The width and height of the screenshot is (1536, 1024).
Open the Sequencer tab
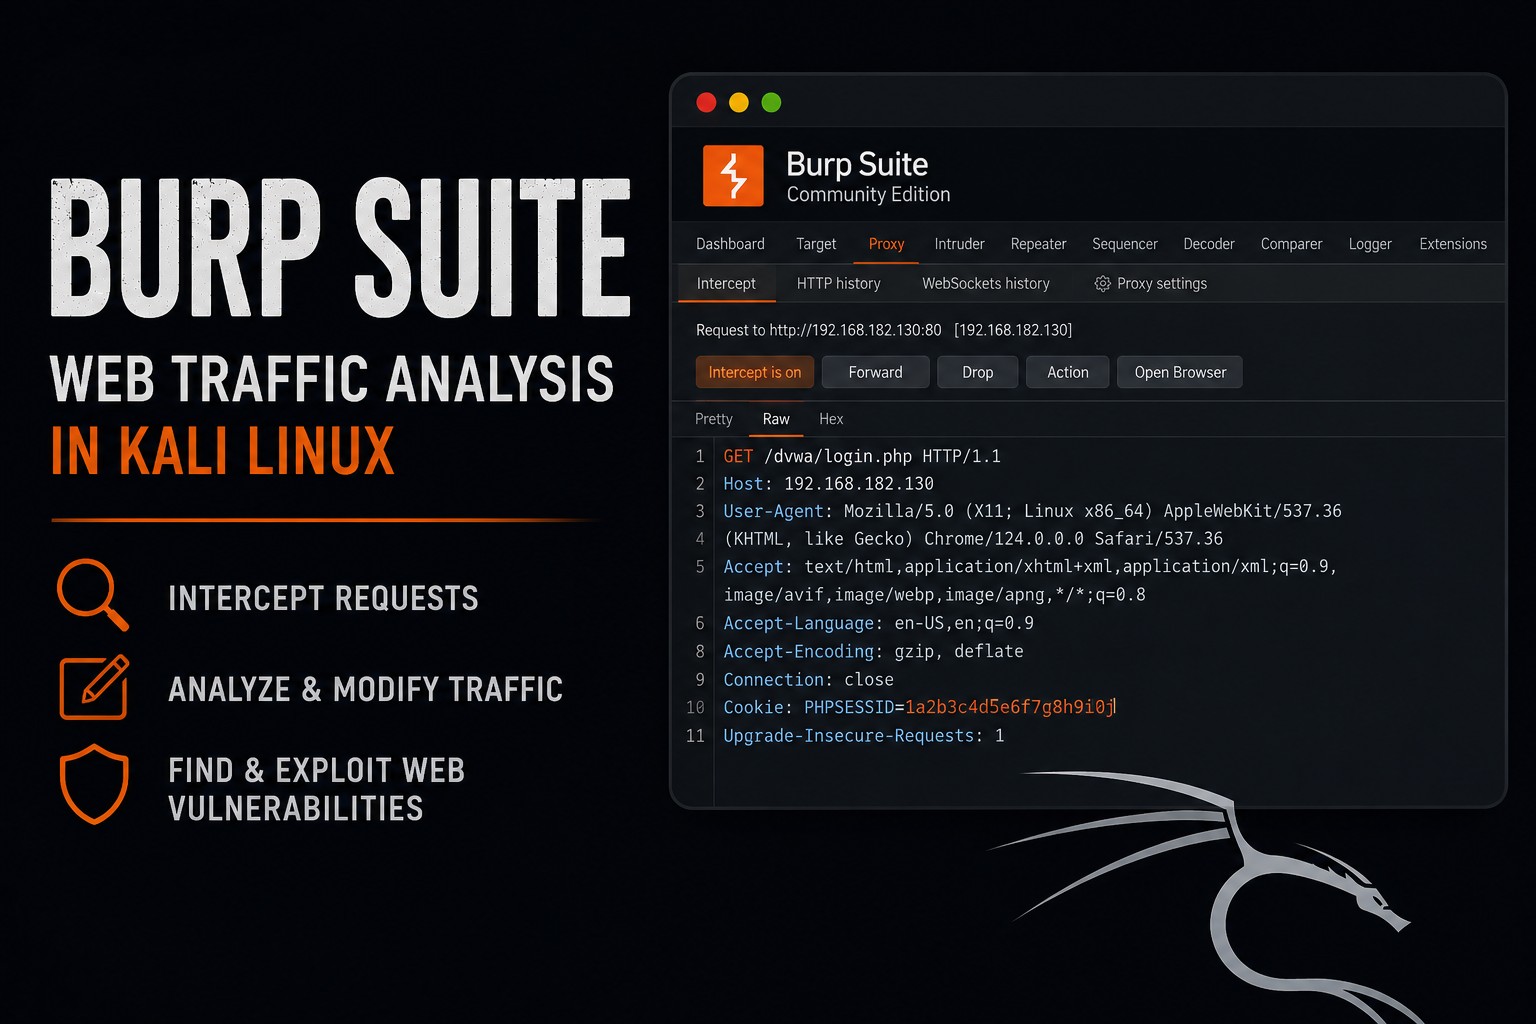1125,244
